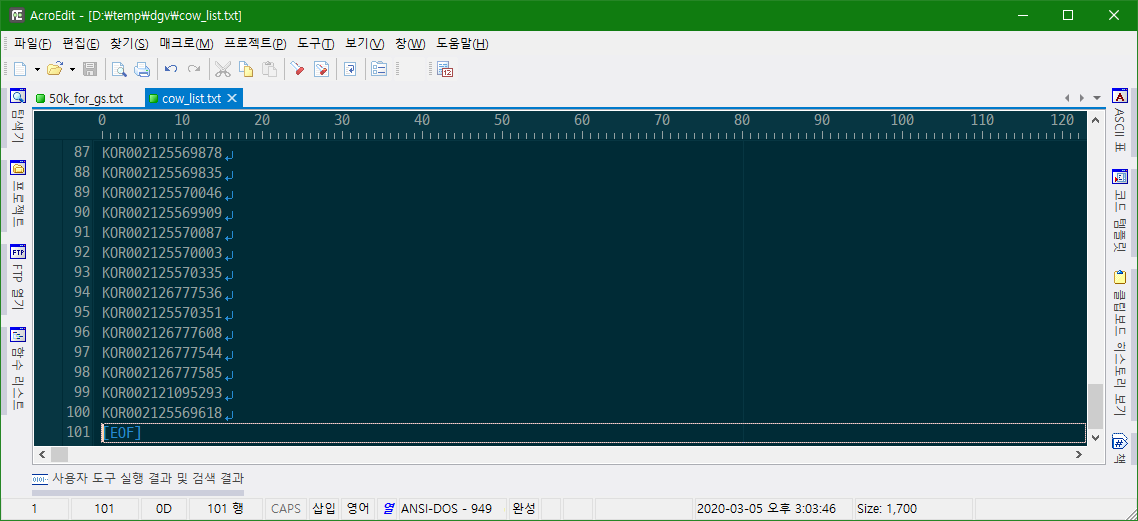The width and height of the screenshot is (1138, 521).
Task: Click the calendar icon with the number 12
Action: click(446, 69)
